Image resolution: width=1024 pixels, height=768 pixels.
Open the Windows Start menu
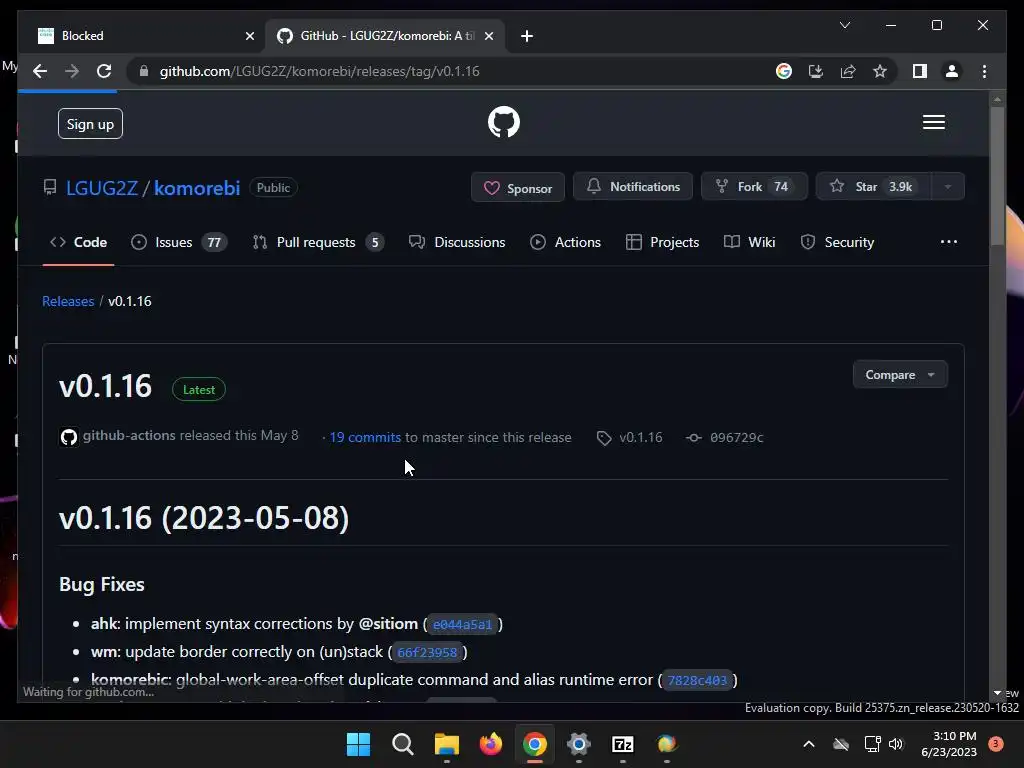pyautogui.click(x=358, y=744)
